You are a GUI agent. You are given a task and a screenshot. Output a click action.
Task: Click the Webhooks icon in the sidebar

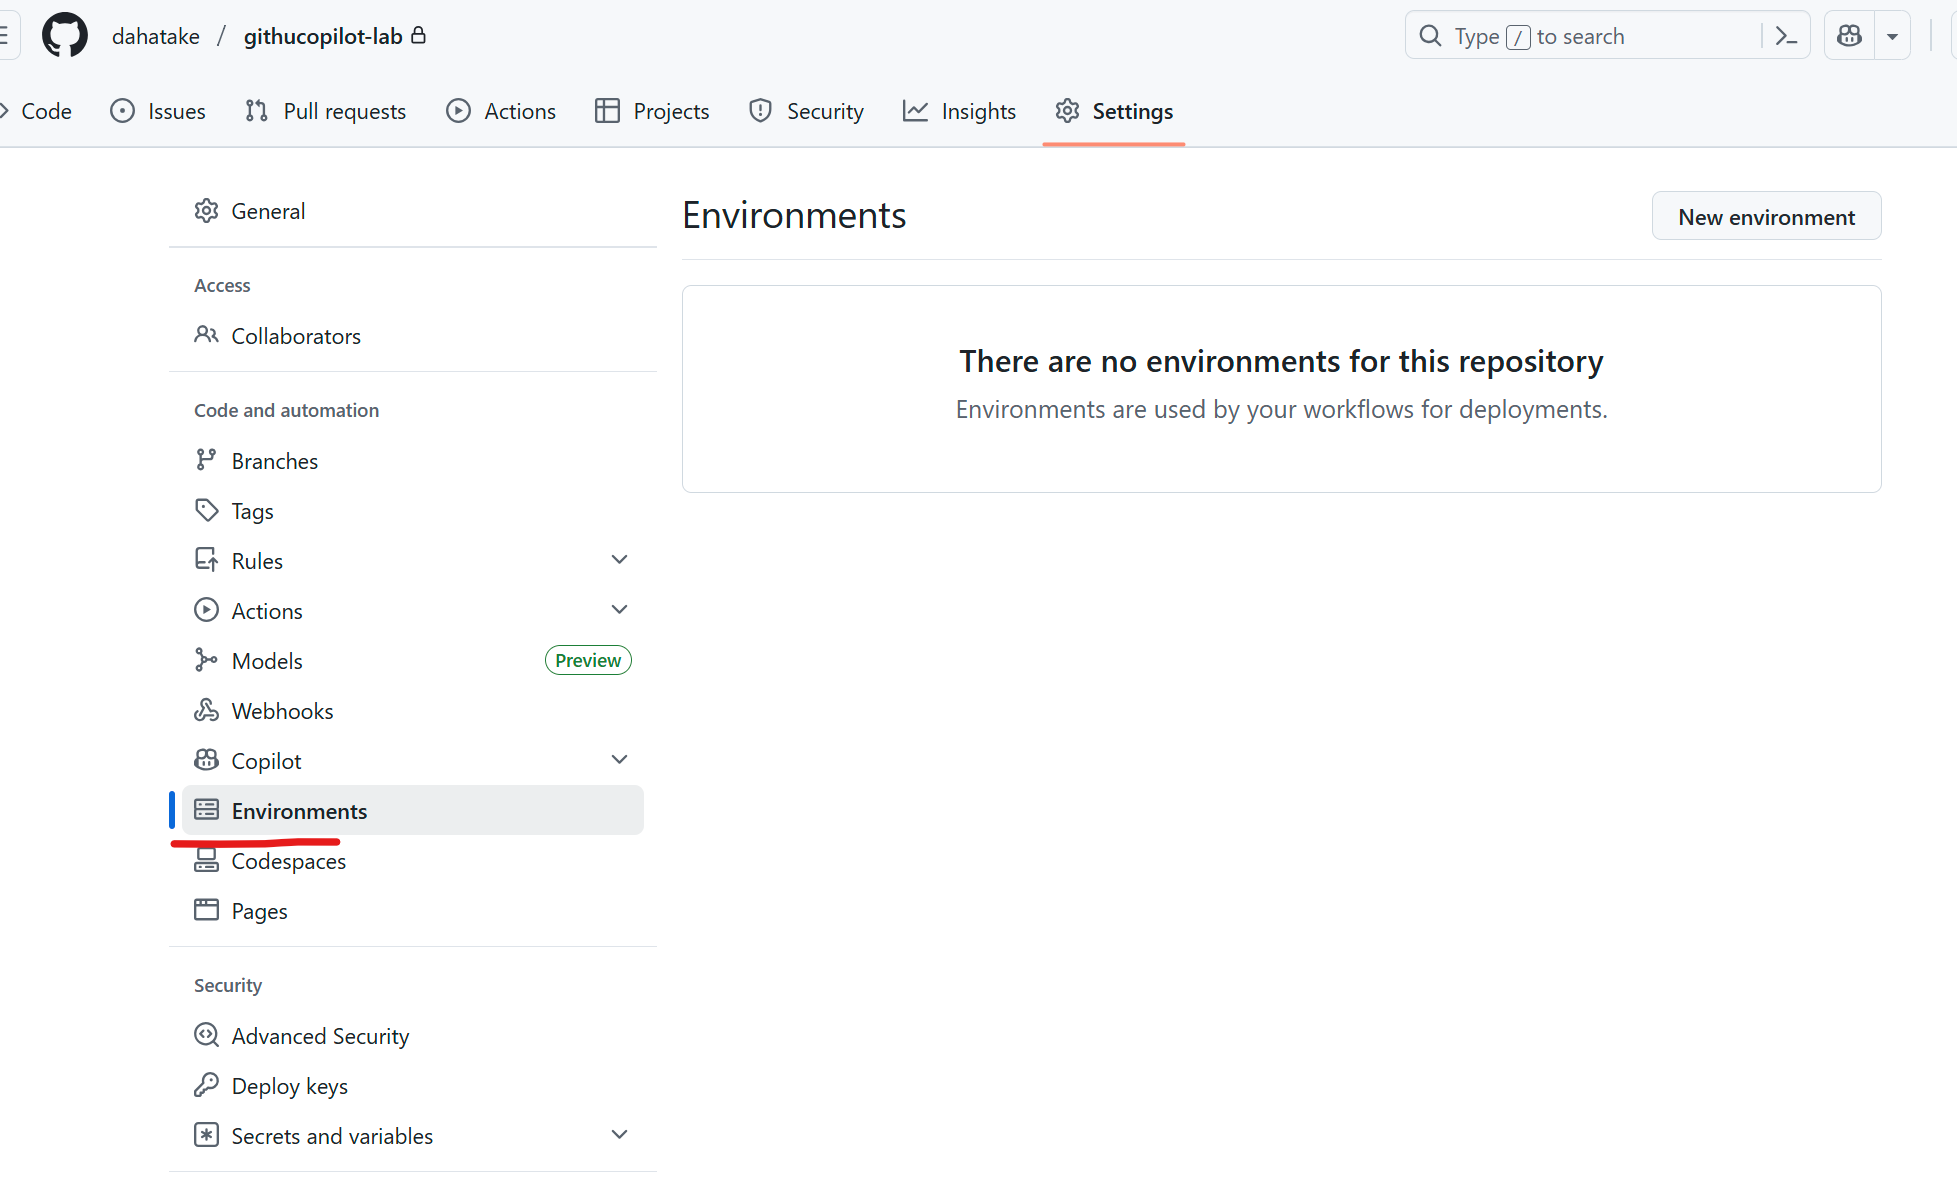pos(206,710)
